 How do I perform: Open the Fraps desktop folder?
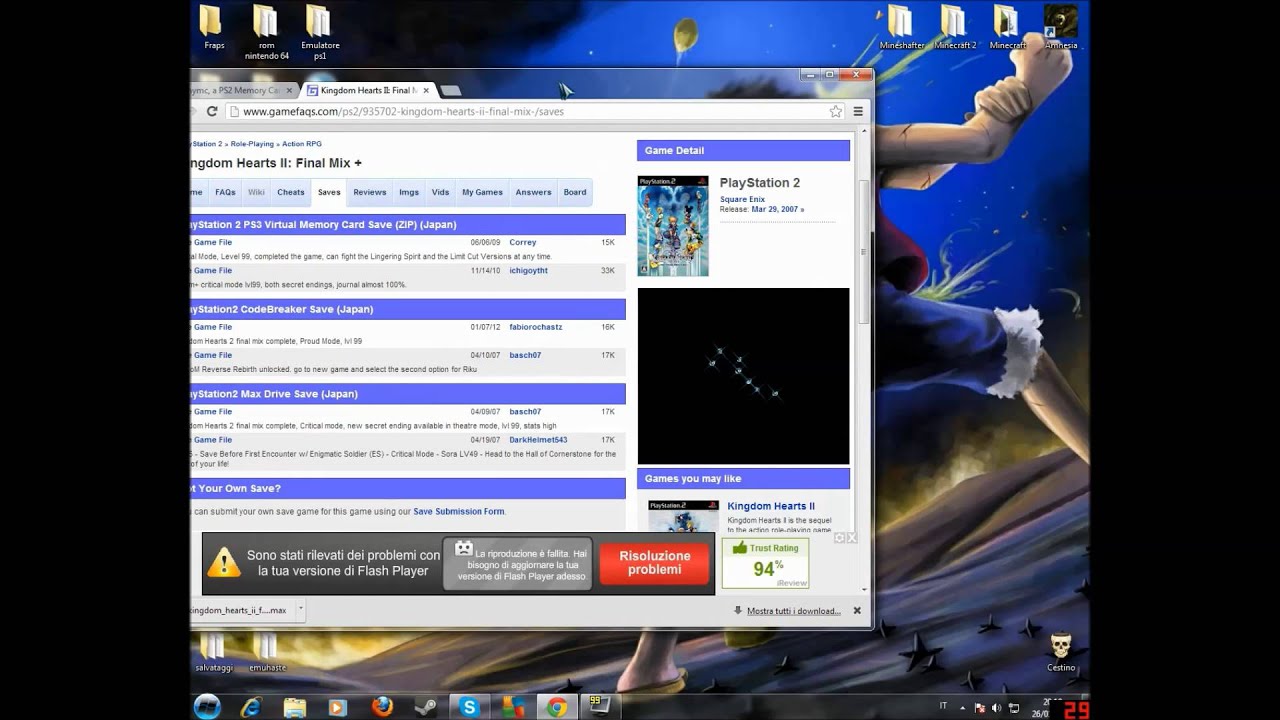[213, 28]
